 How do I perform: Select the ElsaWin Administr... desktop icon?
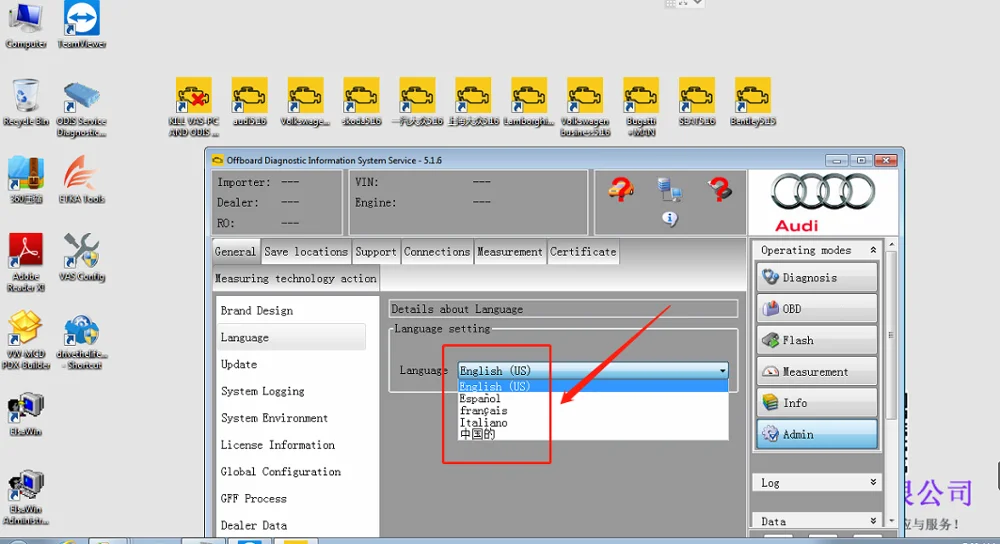pyautogui.click(x=26, y=497)
